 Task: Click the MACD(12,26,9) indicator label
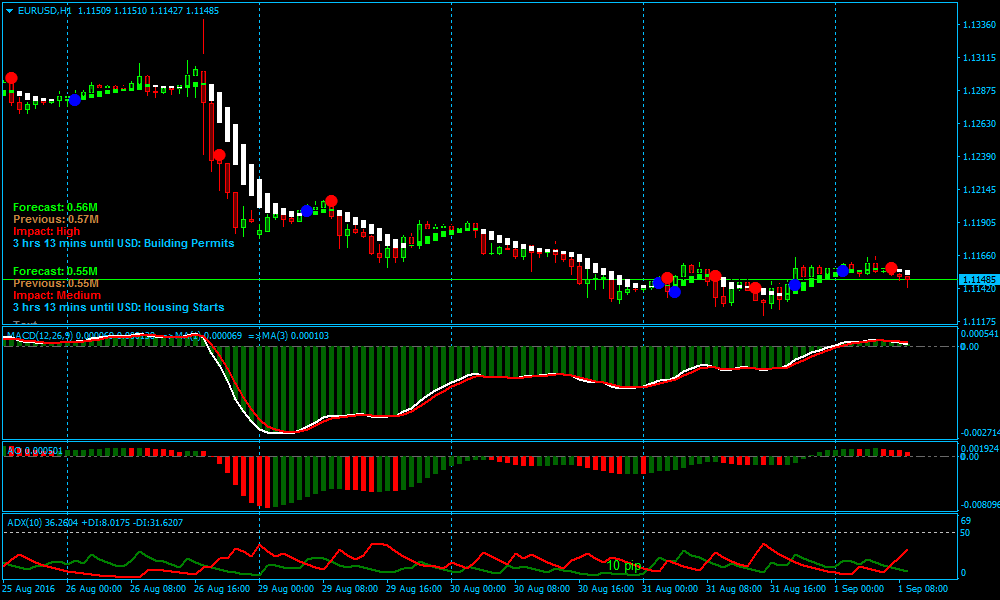point(40,335)
